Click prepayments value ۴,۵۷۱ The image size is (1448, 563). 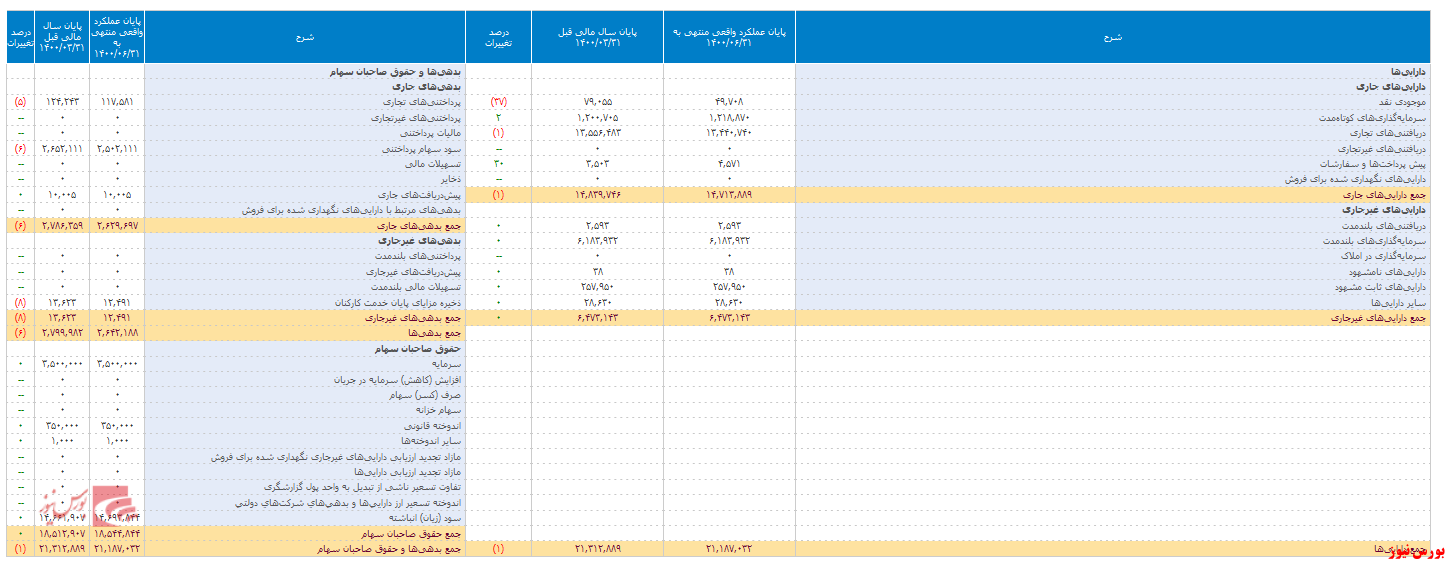(x=729, y=163)
